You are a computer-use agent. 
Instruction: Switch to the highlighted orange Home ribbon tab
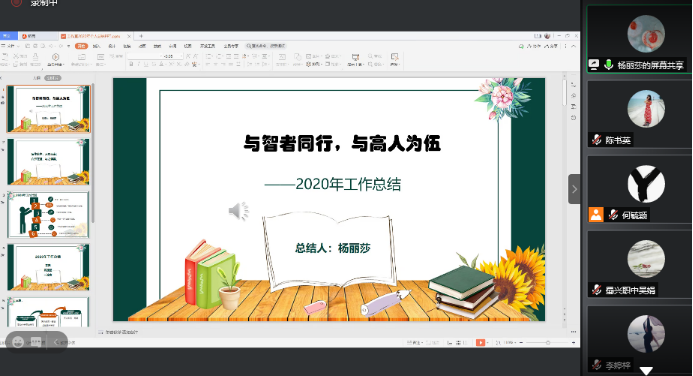point(81,46)
